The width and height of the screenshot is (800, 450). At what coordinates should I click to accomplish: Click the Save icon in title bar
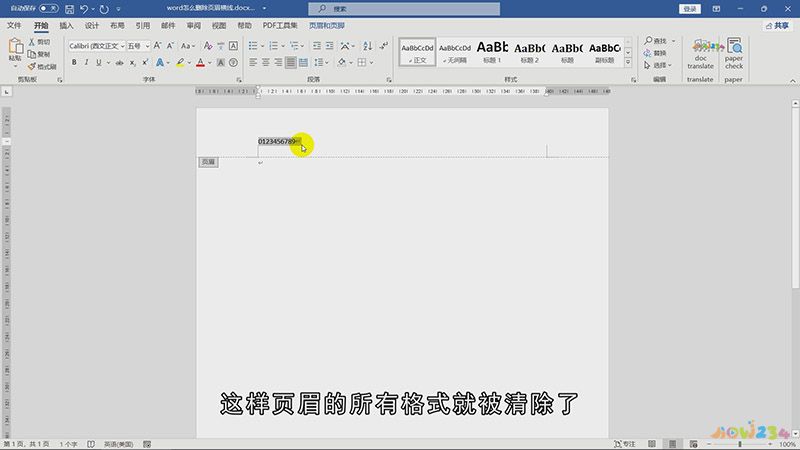tap(69, 9)
